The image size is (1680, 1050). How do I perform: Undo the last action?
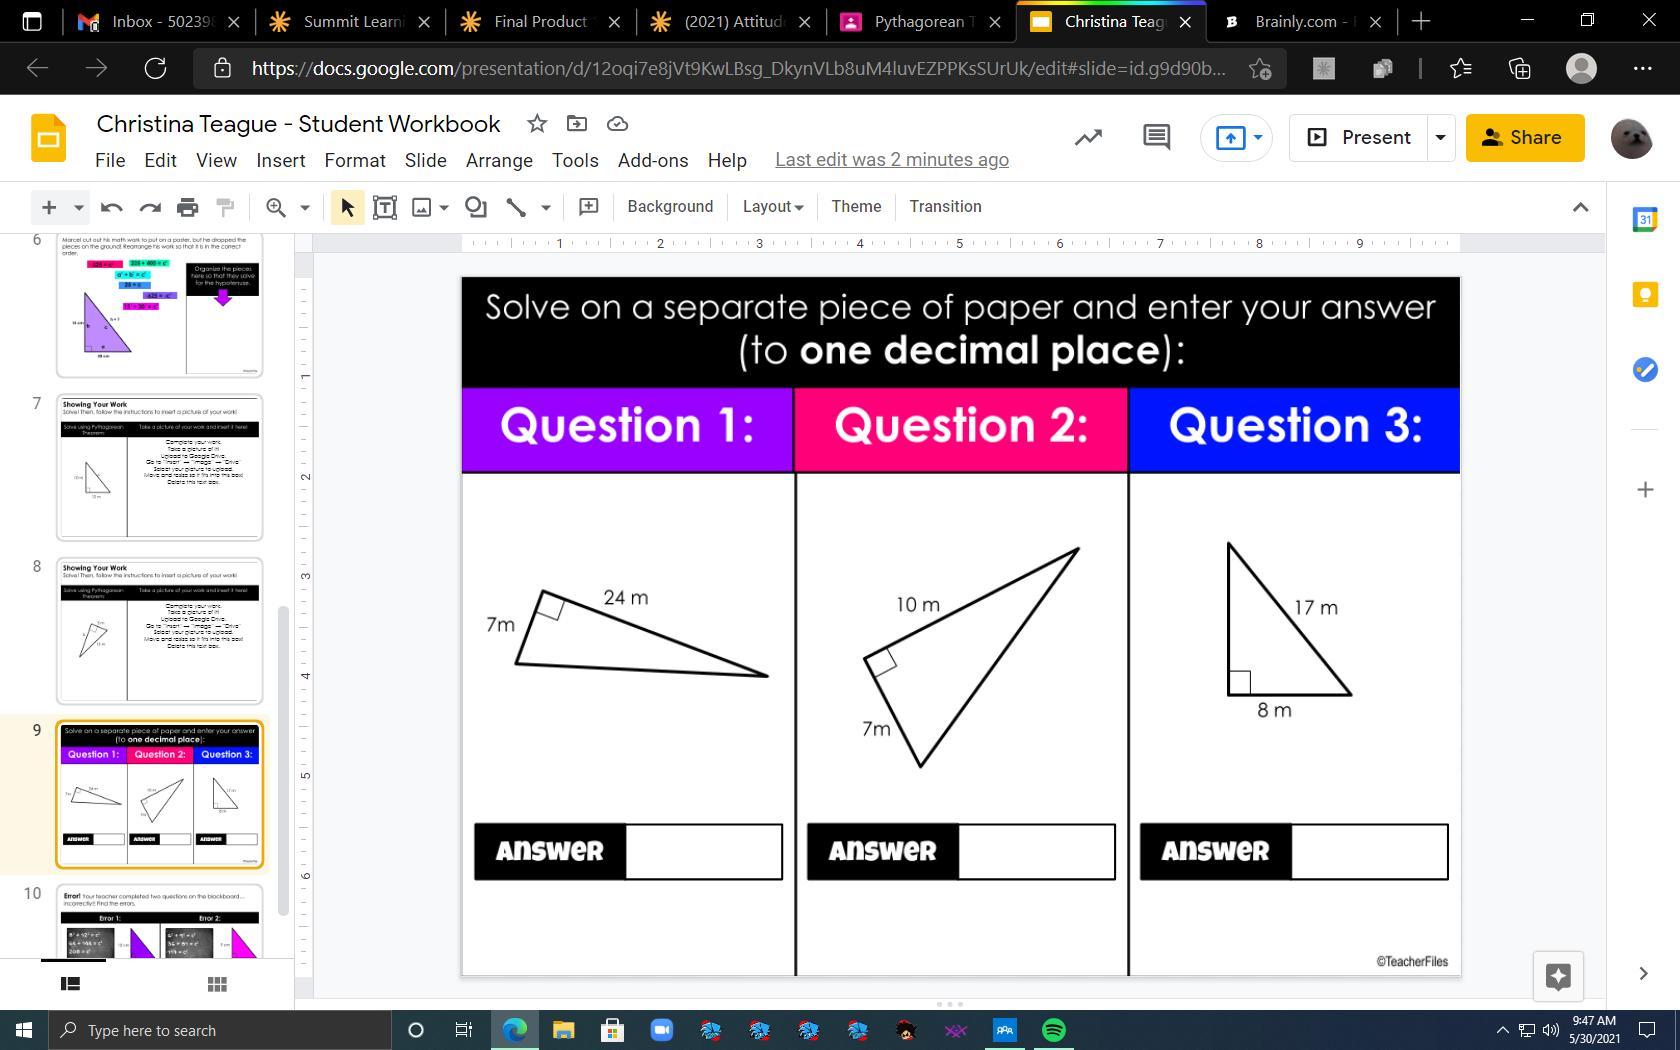(111, 207)
